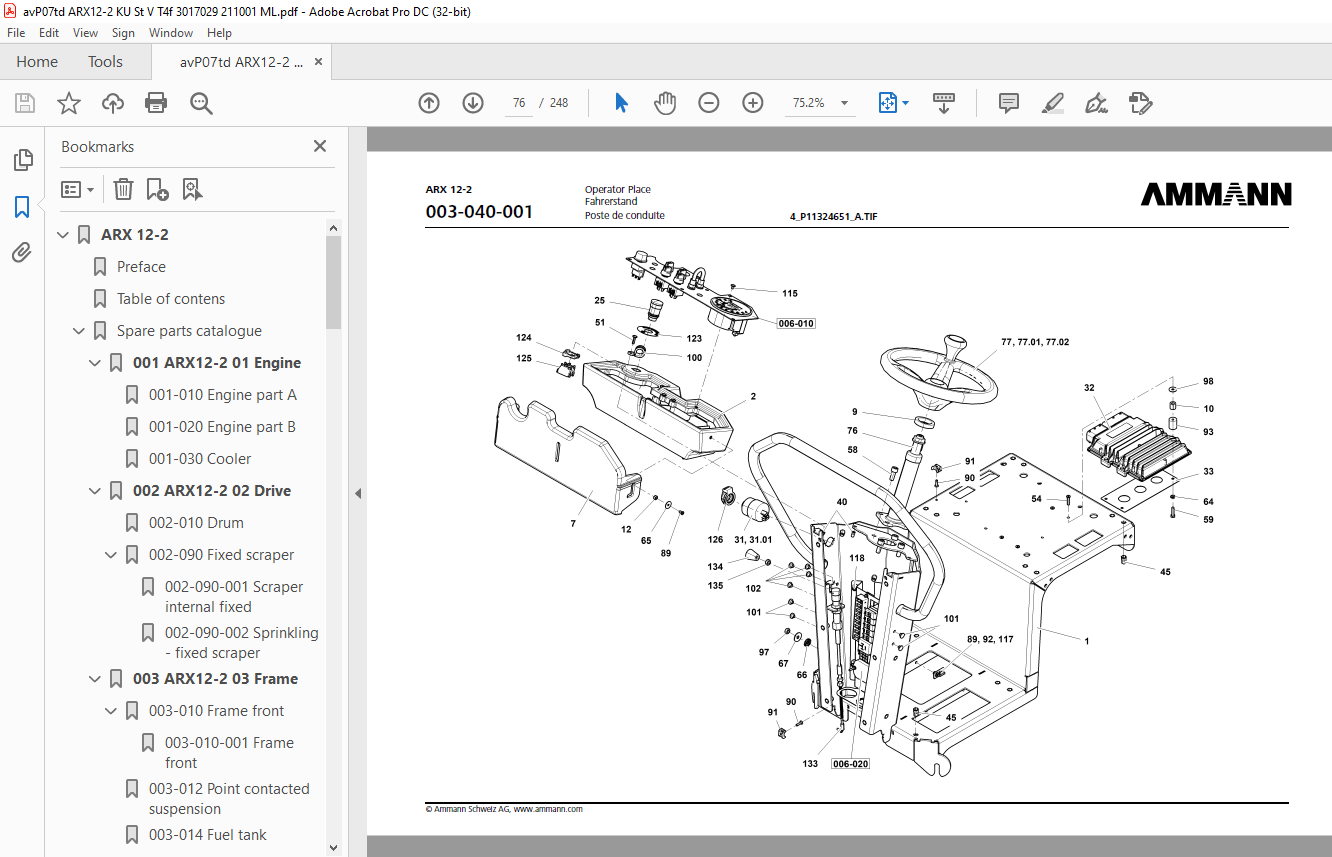
Task: Select the arrow selection tool
Action: click(x=621, y=103)
